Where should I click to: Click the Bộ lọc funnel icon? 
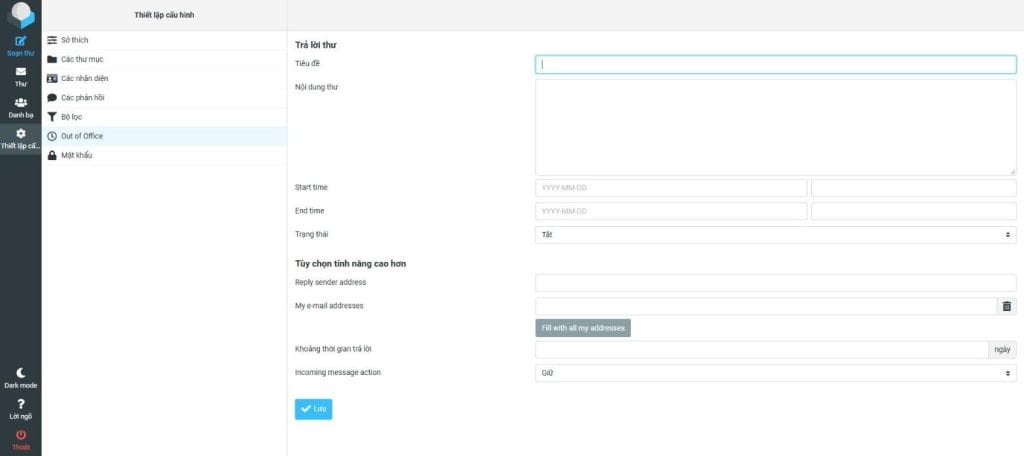click(x=52, y=117)
